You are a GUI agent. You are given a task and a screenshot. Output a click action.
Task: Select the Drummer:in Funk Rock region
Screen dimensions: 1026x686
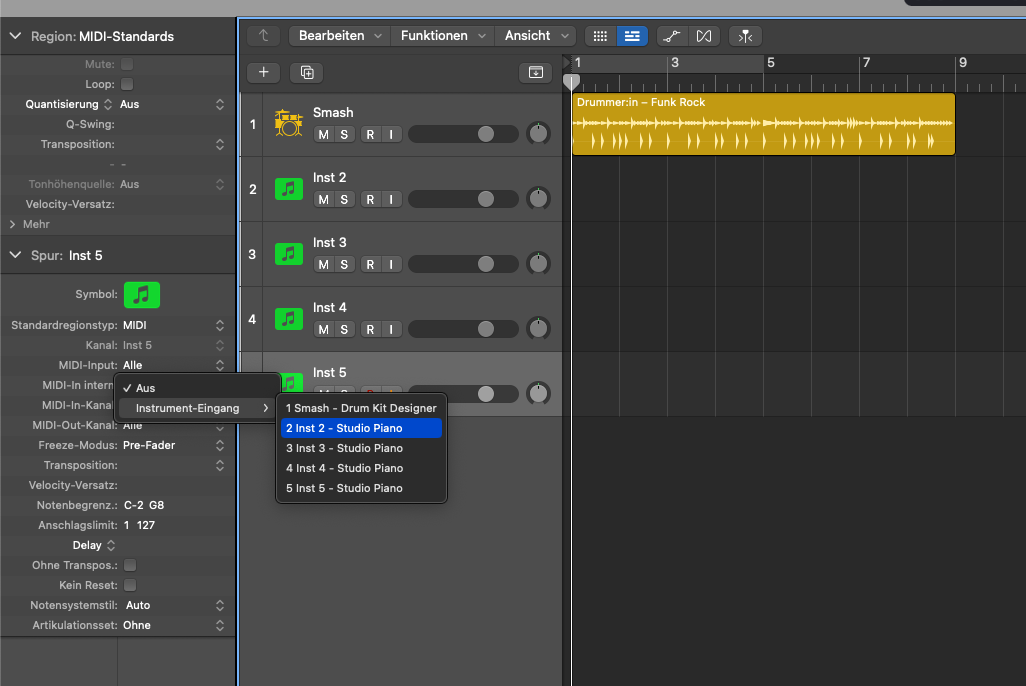click(763, 125)
